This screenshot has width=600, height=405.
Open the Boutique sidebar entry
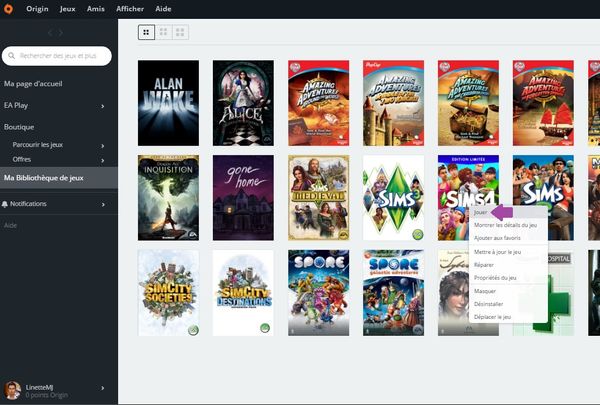coord(19,127)
